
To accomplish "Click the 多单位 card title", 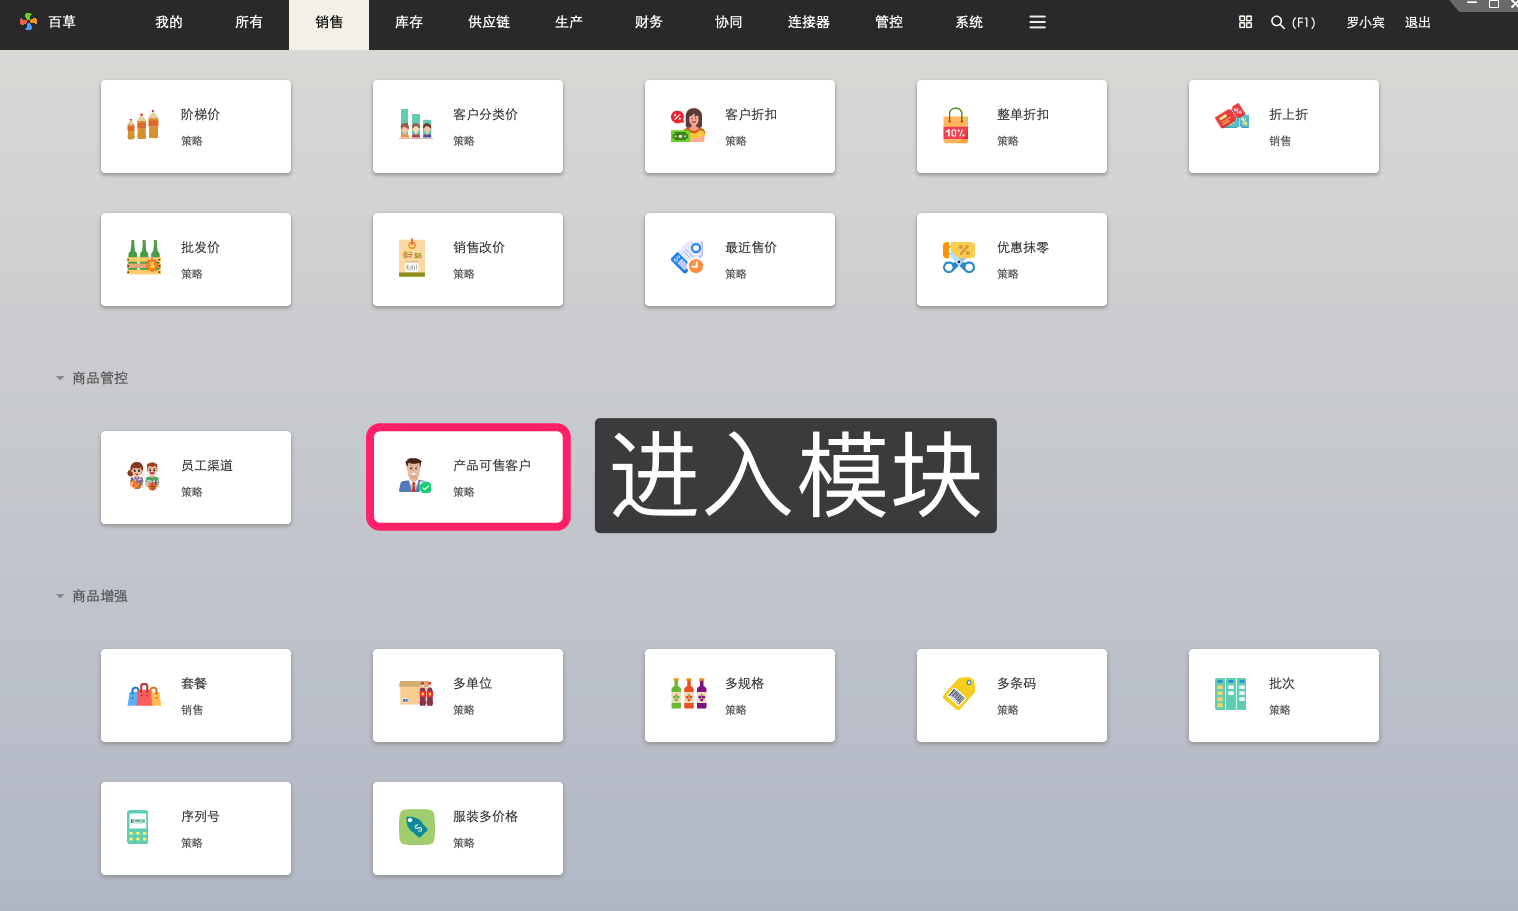I will point(472,683).
